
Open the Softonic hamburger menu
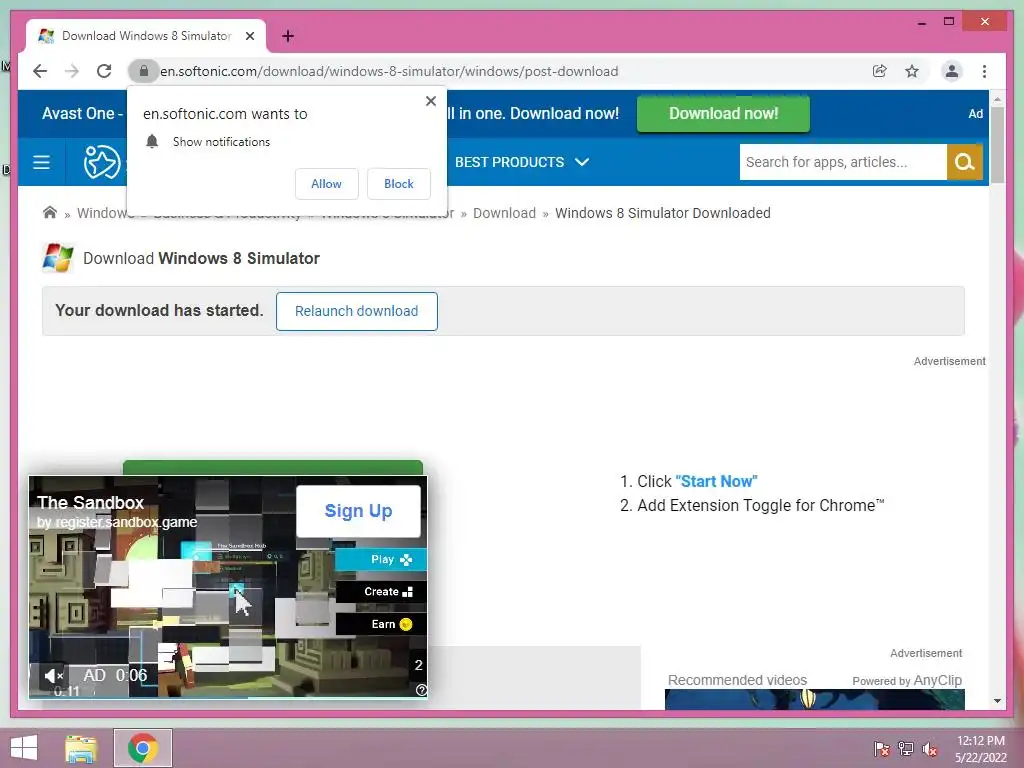[41, 162]
